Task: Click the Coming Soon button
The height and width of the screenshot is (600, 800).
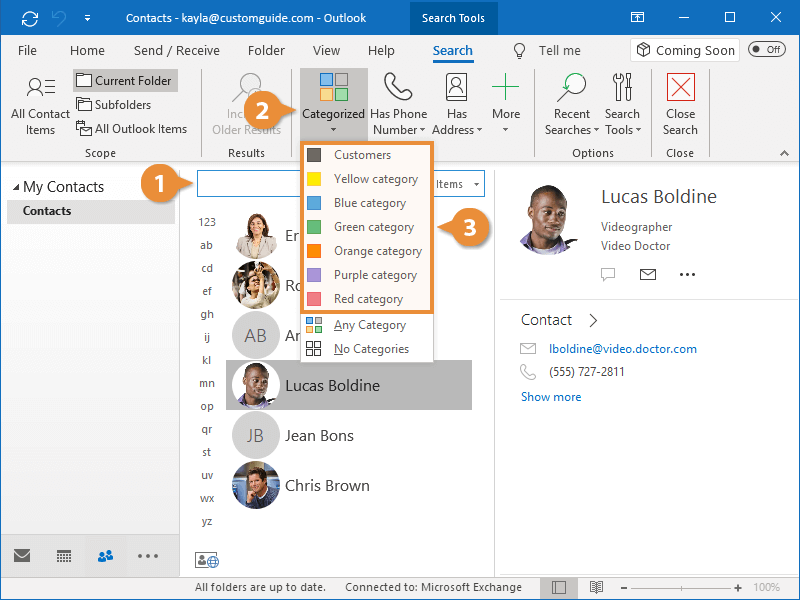Action: (x=685, y=50)
